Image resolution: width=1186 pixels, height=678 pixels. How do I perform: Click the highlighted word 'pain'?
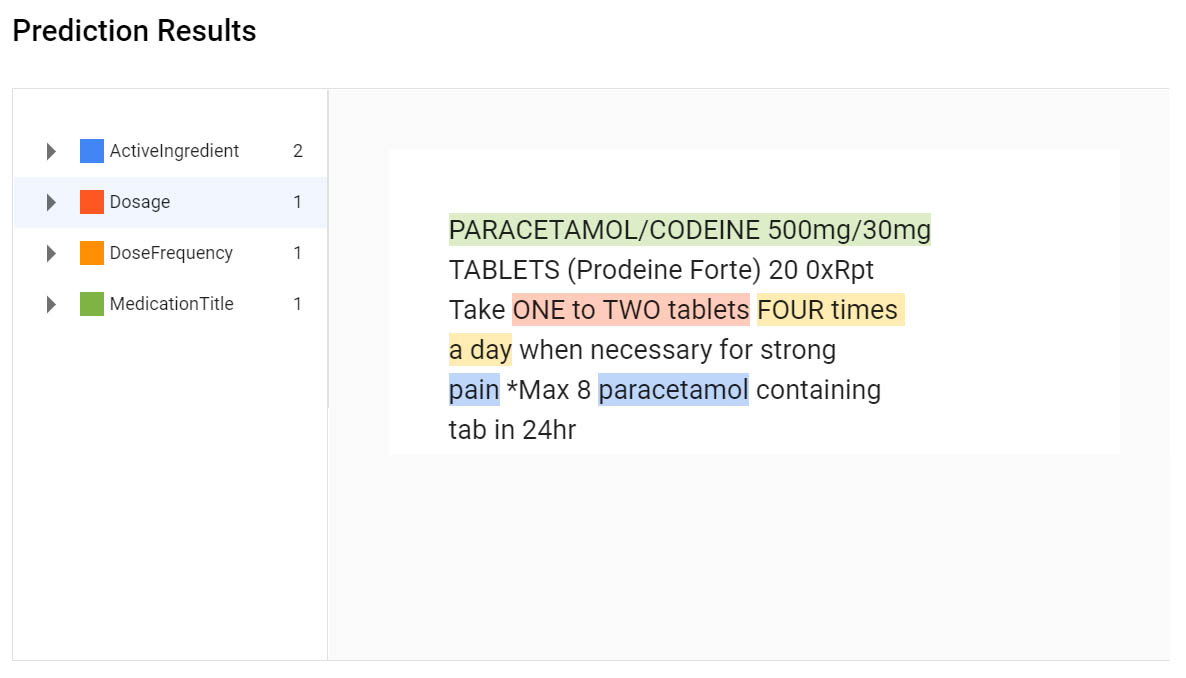click(474, 390)
